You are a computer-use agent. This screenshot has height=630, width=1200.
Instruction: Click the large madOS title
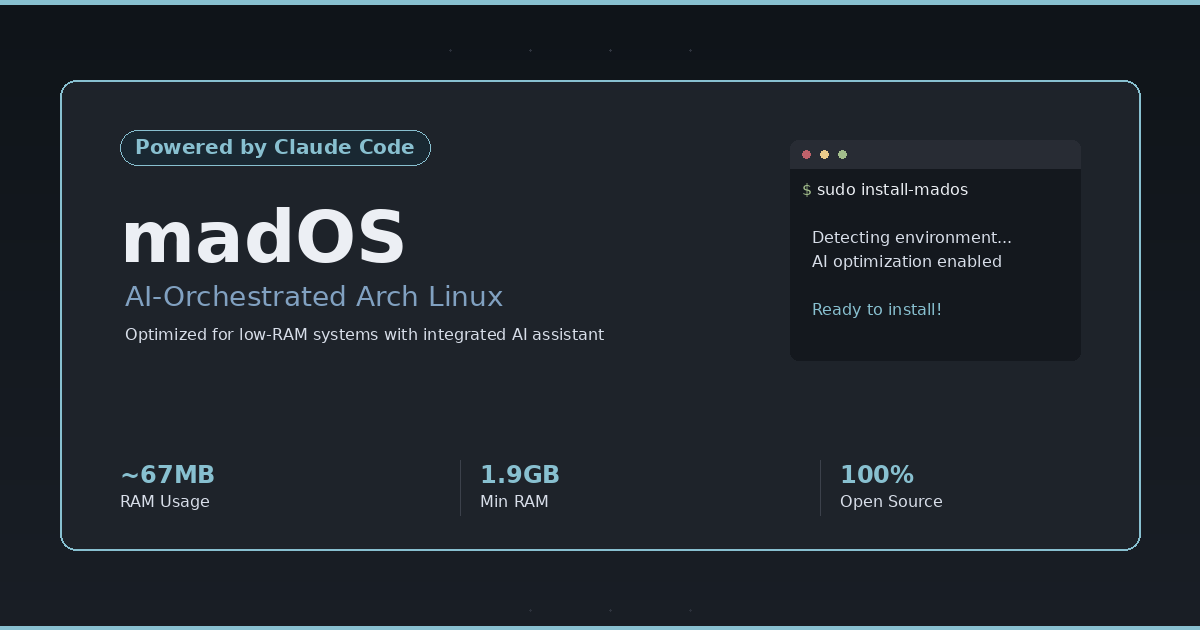pos(263,238)
